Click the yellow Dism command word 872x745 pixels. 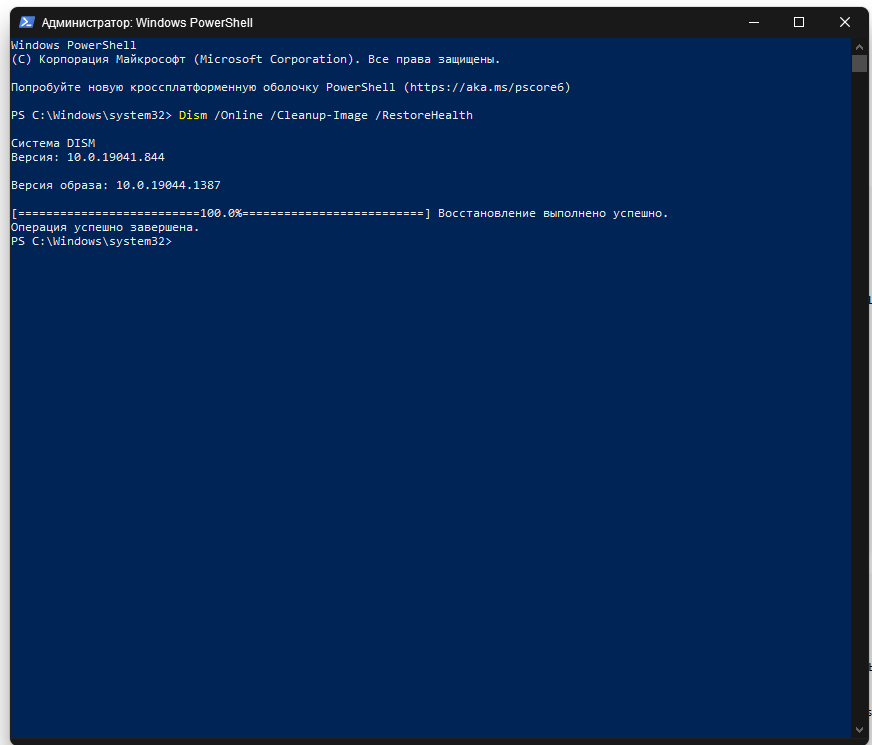point(193,115)
